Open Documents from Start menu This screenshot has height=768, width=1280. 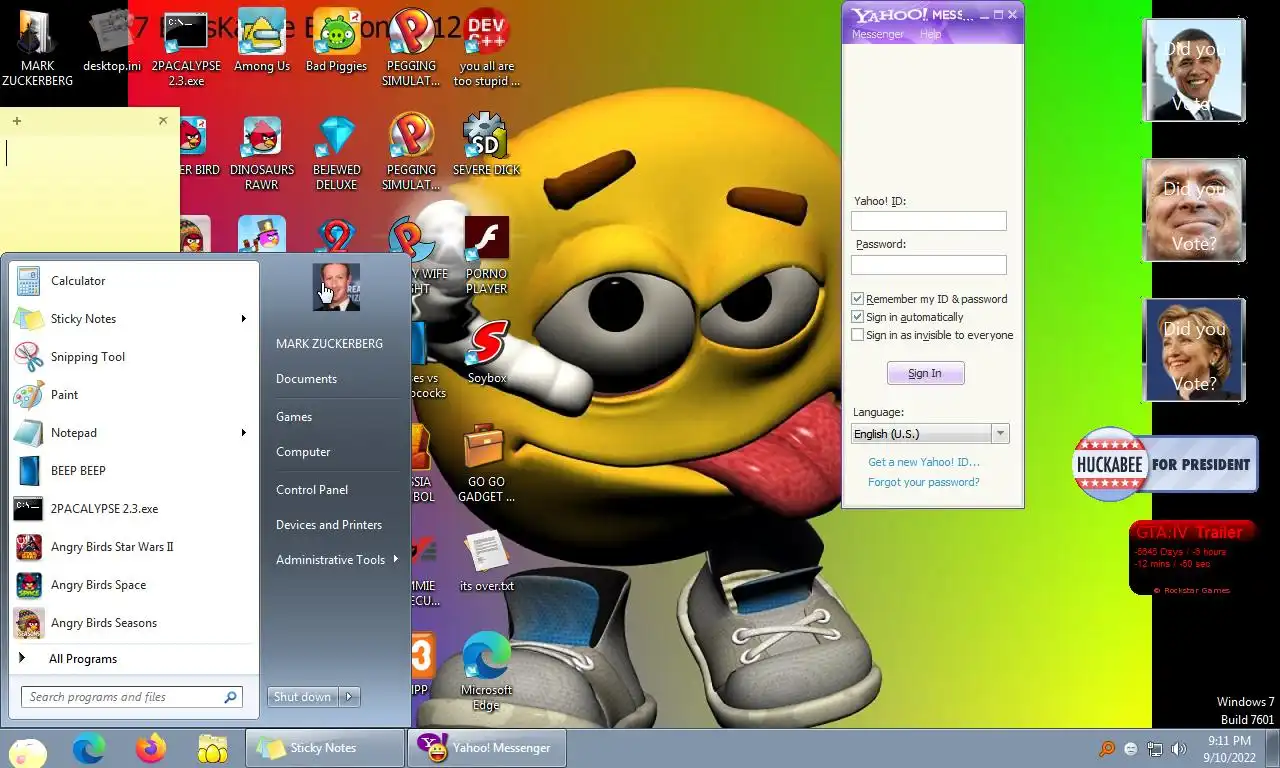tap(306, 379)
